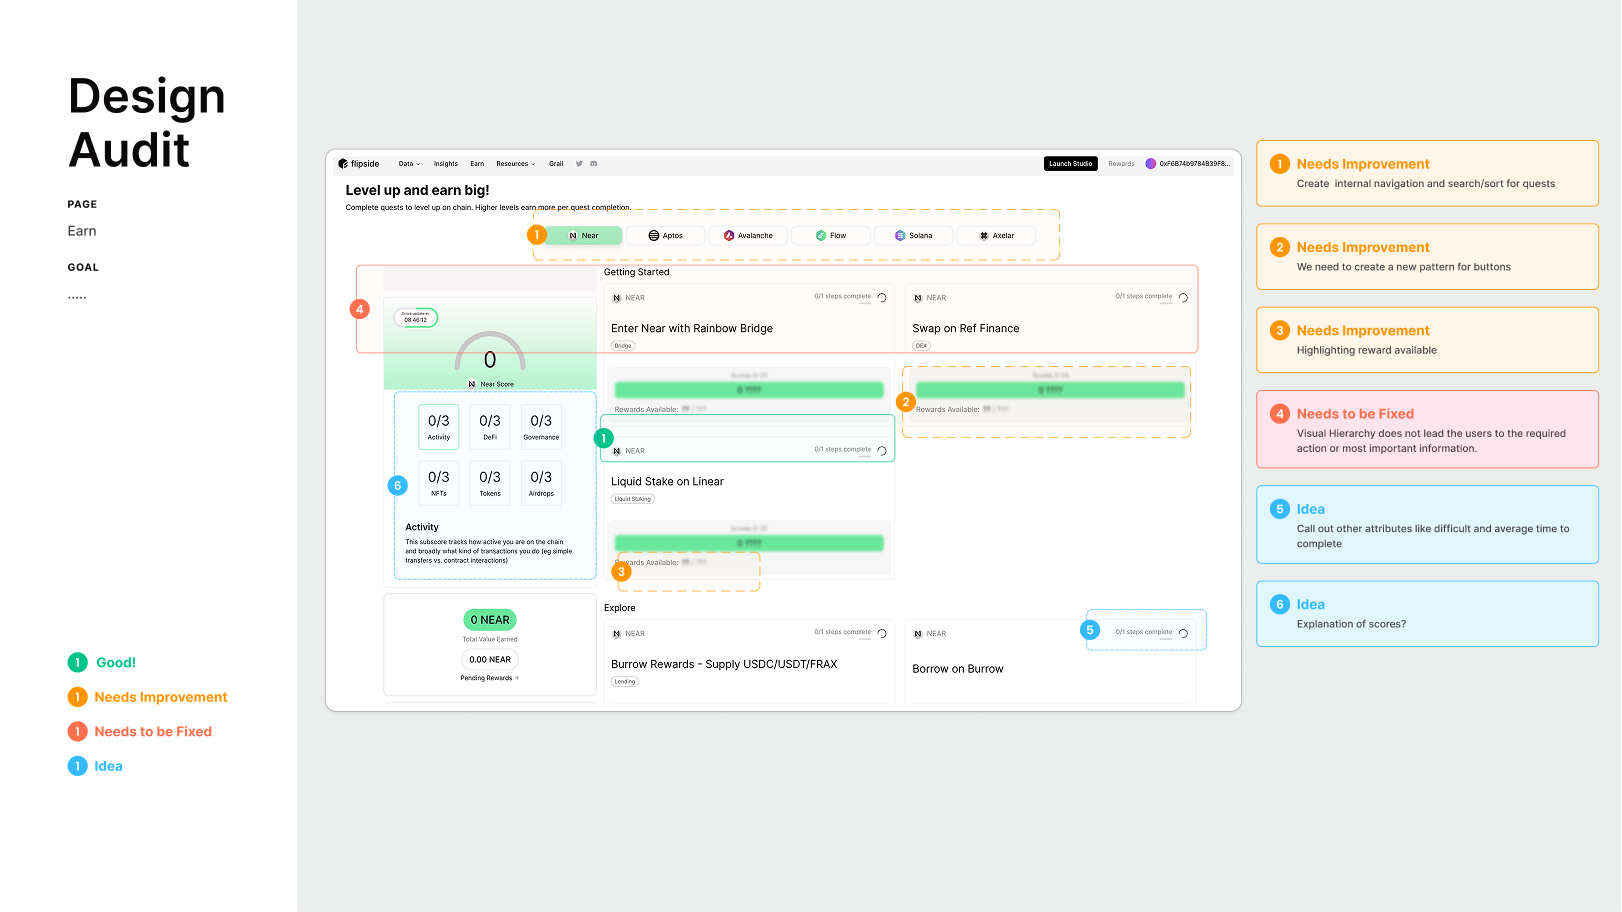The width and height of the screenshot is (1622, 912).
Task: Open the Grail menu item
Action: (x=556, y=164)
